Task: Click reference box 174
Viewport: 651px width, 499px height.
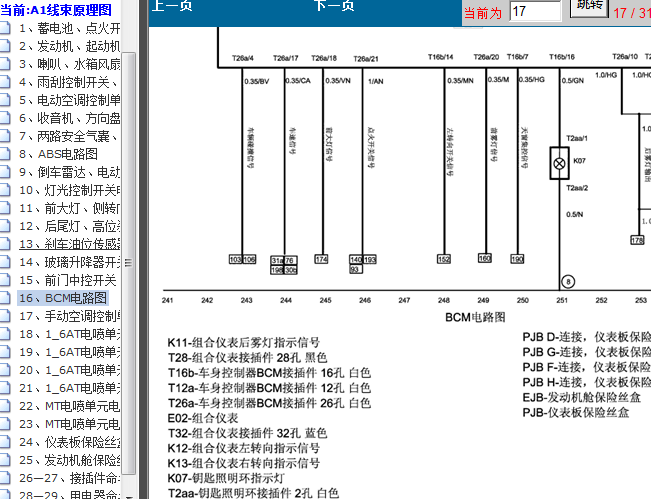Action: coord(321,259)
